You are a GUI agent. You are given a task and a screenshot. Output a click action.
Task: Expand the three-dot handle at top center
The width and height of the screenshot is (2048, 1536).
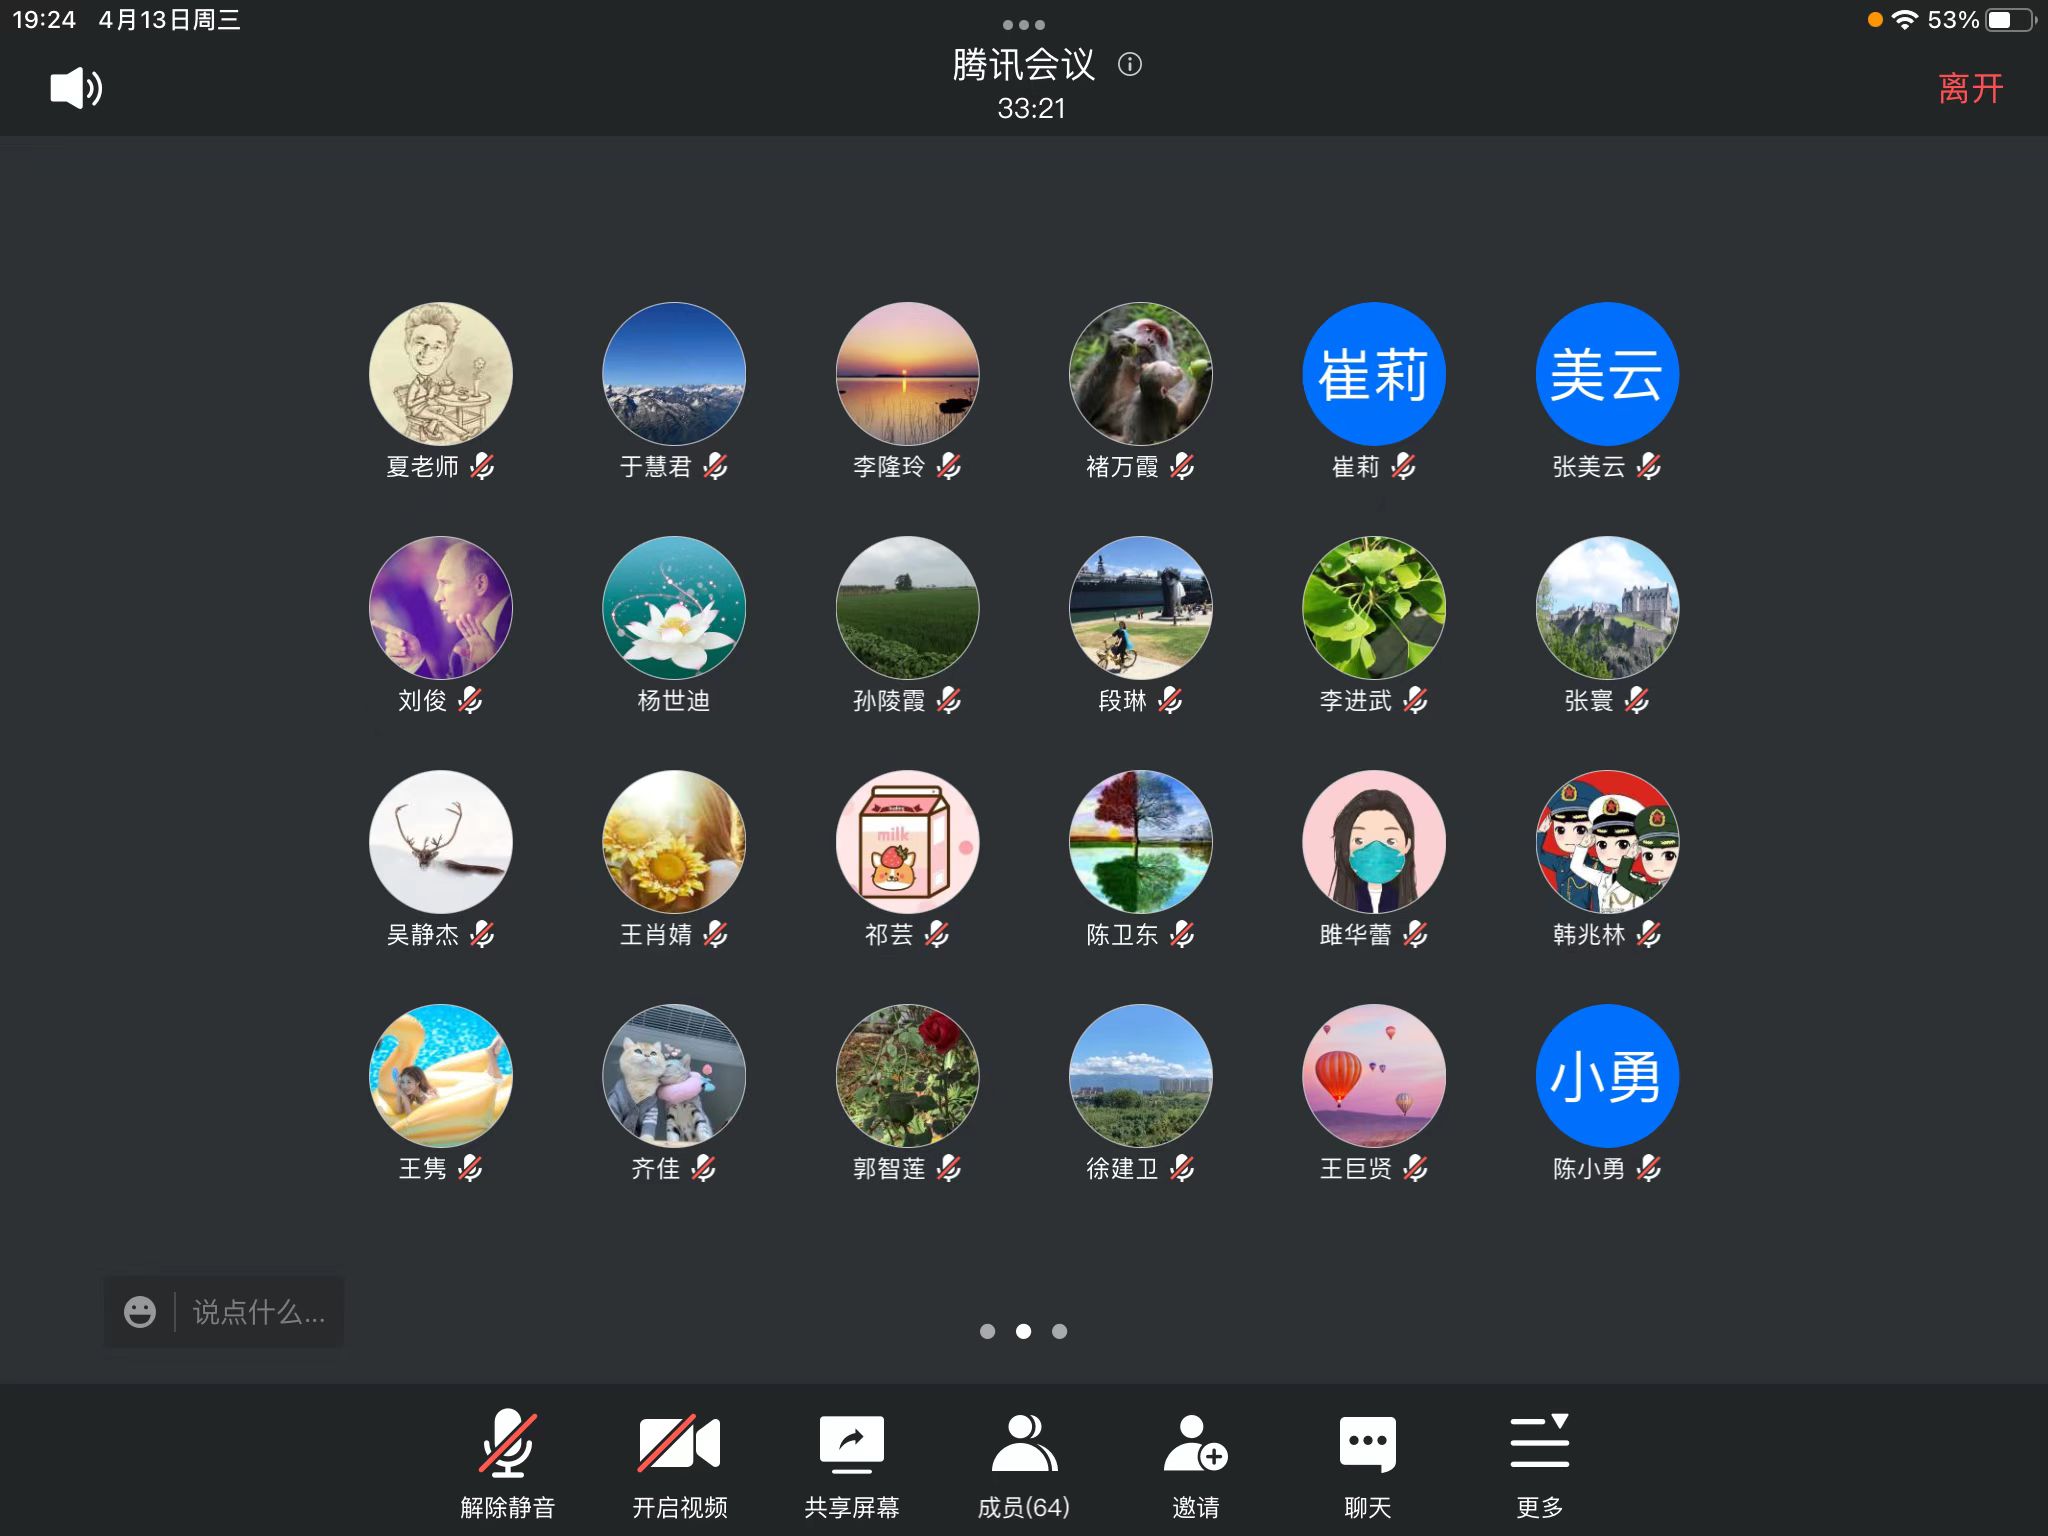(x=1023, y=25)
